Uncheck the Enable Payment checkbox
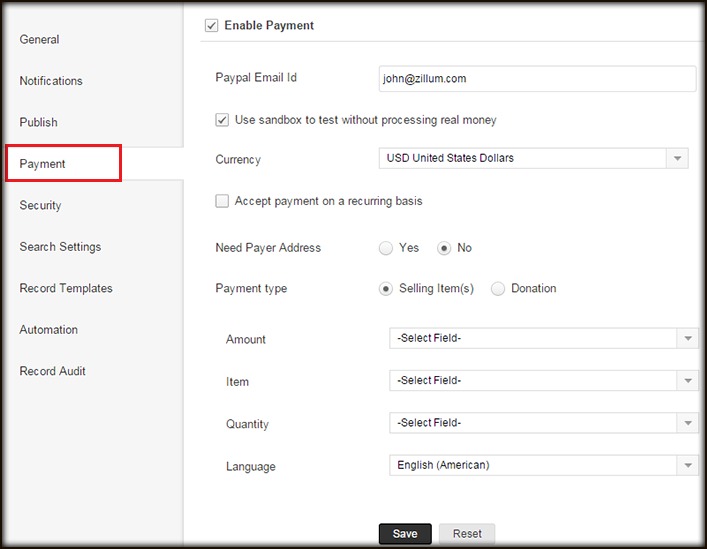Viewport: 707px width, 549px height. click(x=211, y=26)
